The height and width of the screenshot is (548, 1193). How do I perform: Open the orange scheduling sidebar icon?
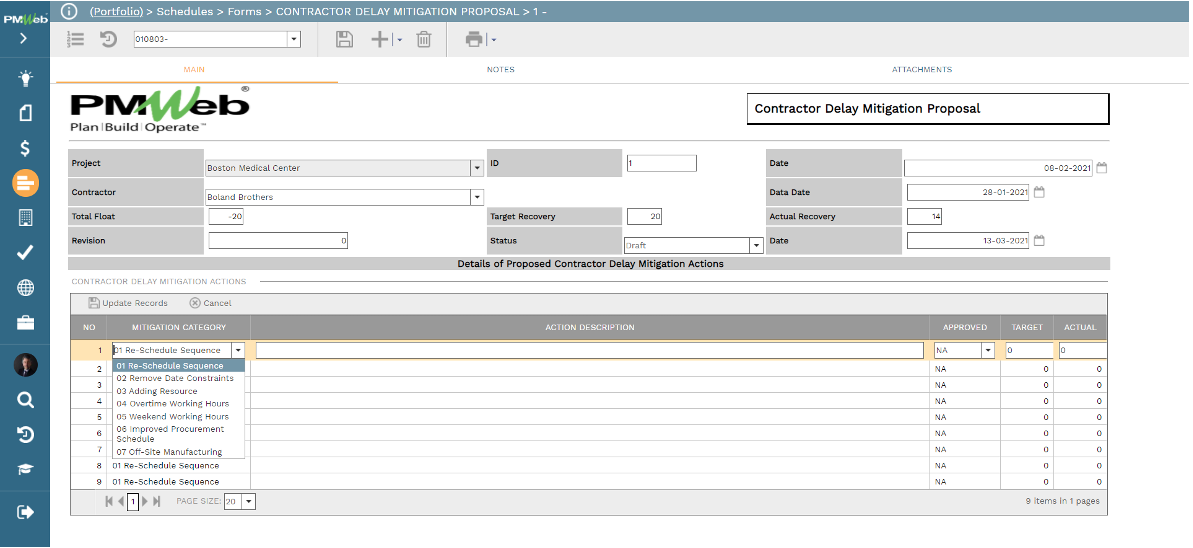tap(25, 183)
